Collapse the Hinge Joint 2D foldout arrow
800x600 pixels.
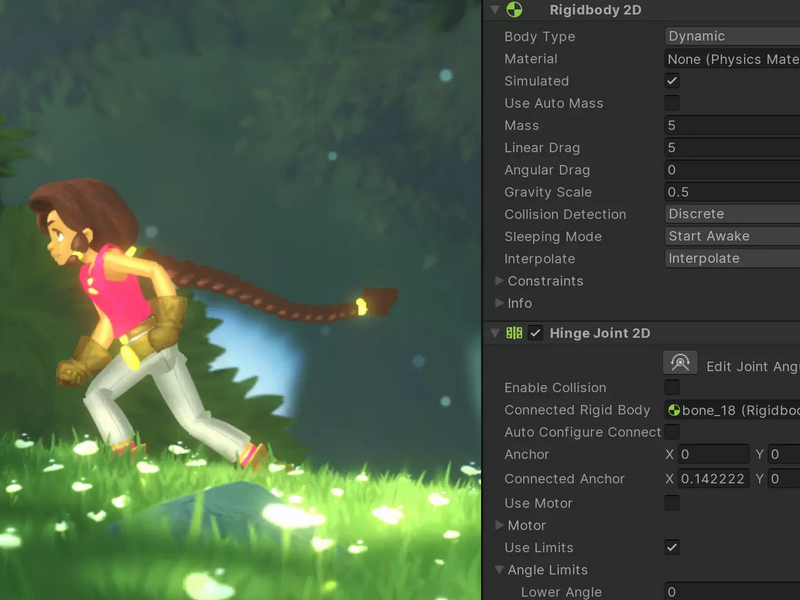pyautogui.click(x=495, y=333)
